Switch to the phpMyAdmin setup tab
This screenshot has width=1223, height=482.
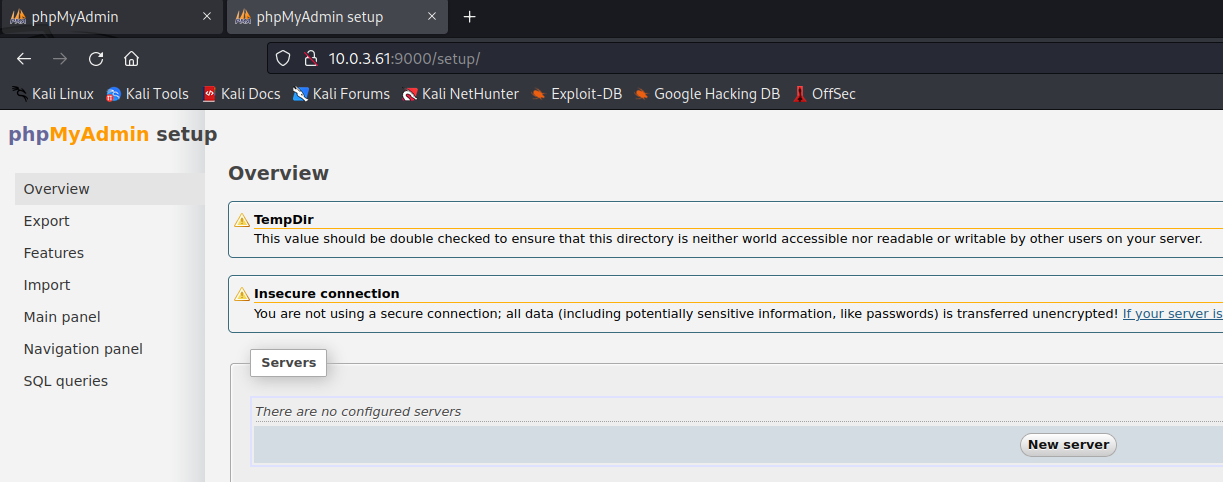click(x=338, y=17)
